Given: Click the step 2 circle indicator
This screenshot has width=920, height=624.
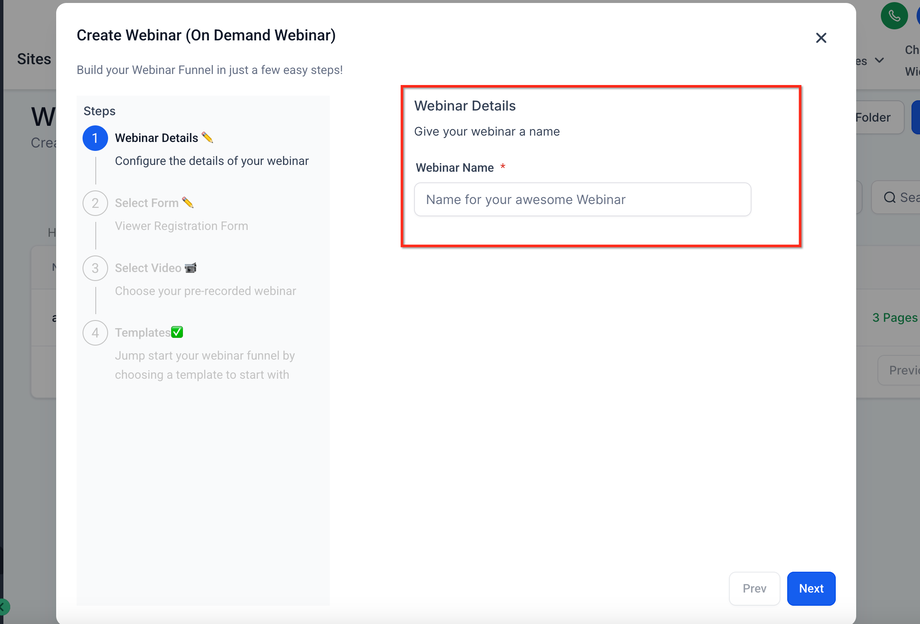Looking at the screenshot, I should (95, 203).
